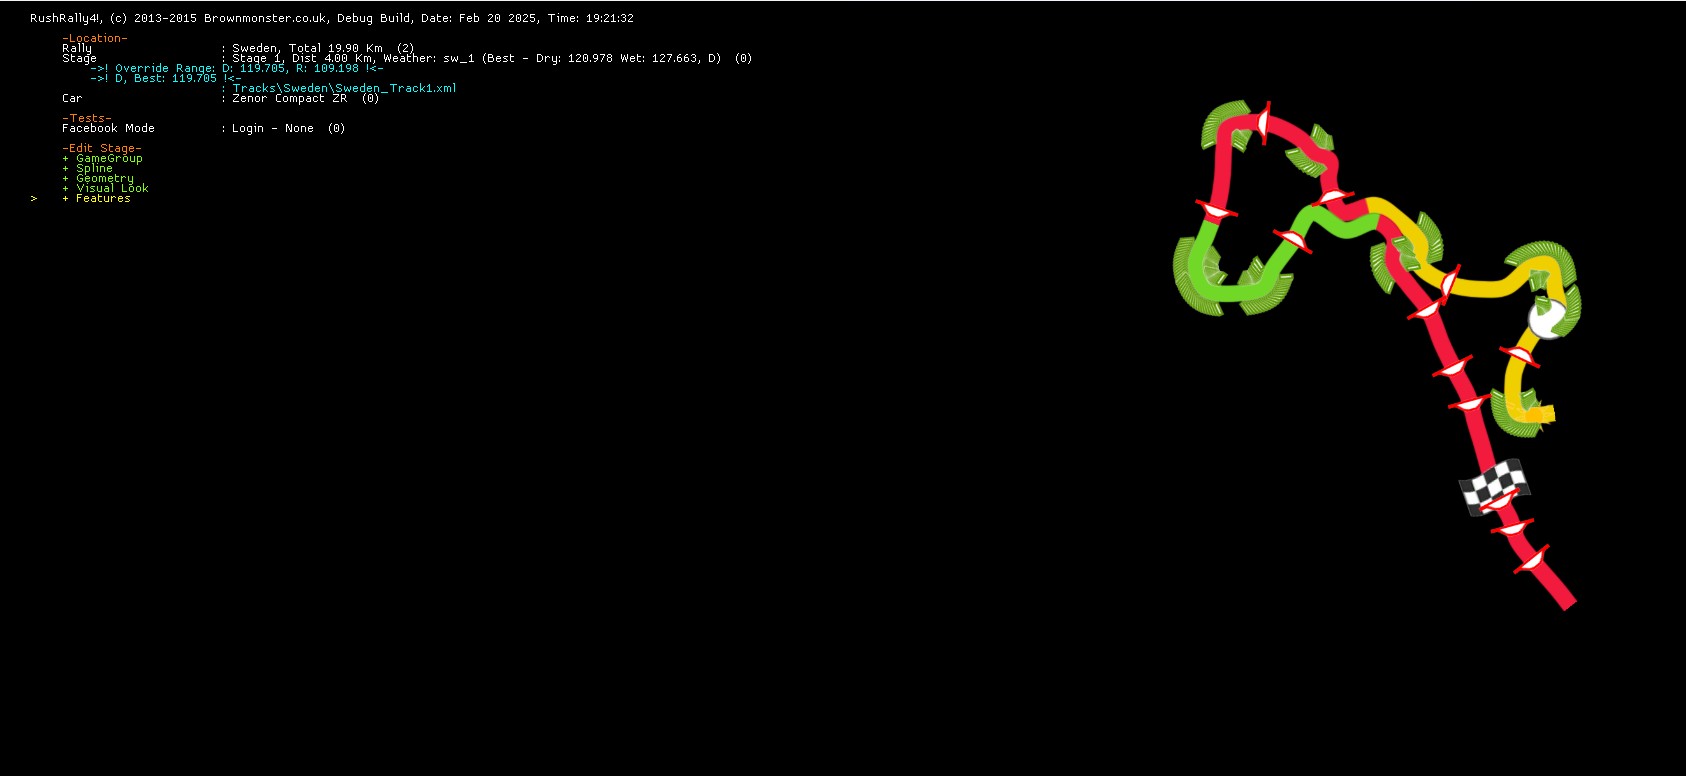Select the checkpoint where the left red section turns green

[x=1216, y=210]
